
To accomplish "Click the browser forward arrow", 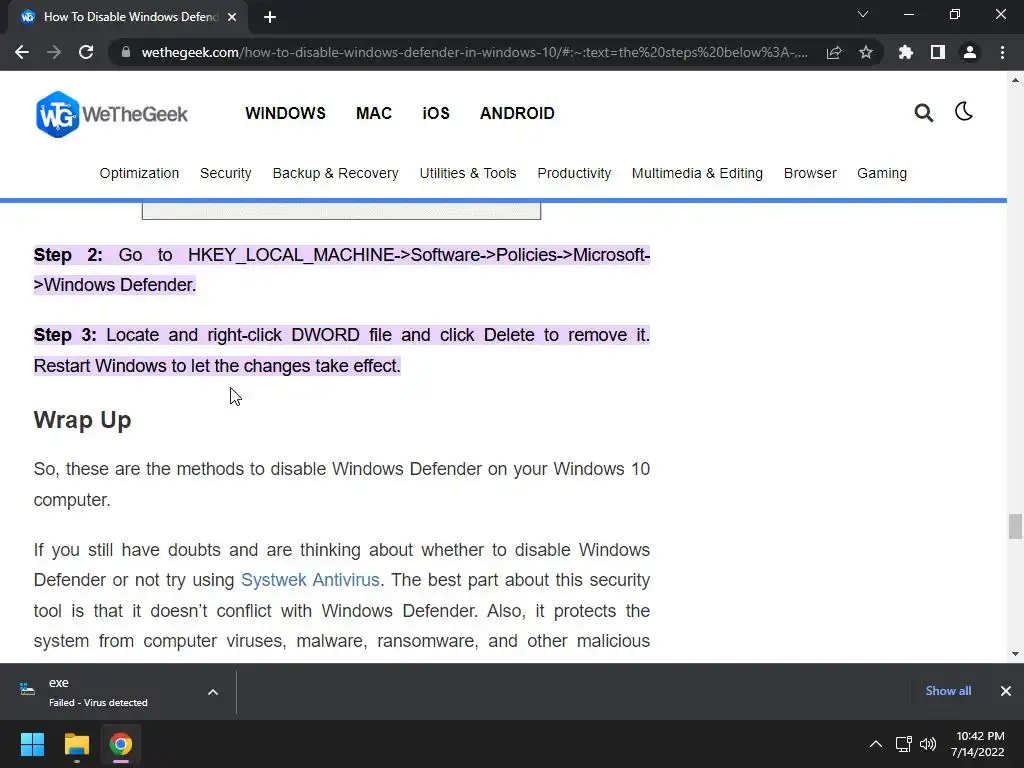I will 54,52.
